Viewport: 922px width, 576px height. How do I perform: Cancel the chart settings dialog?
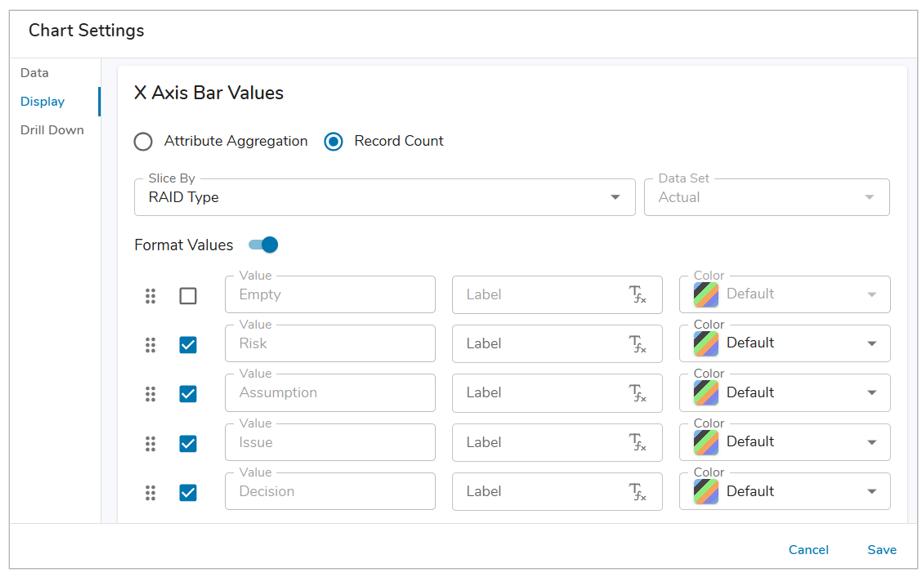click(808, 550)
